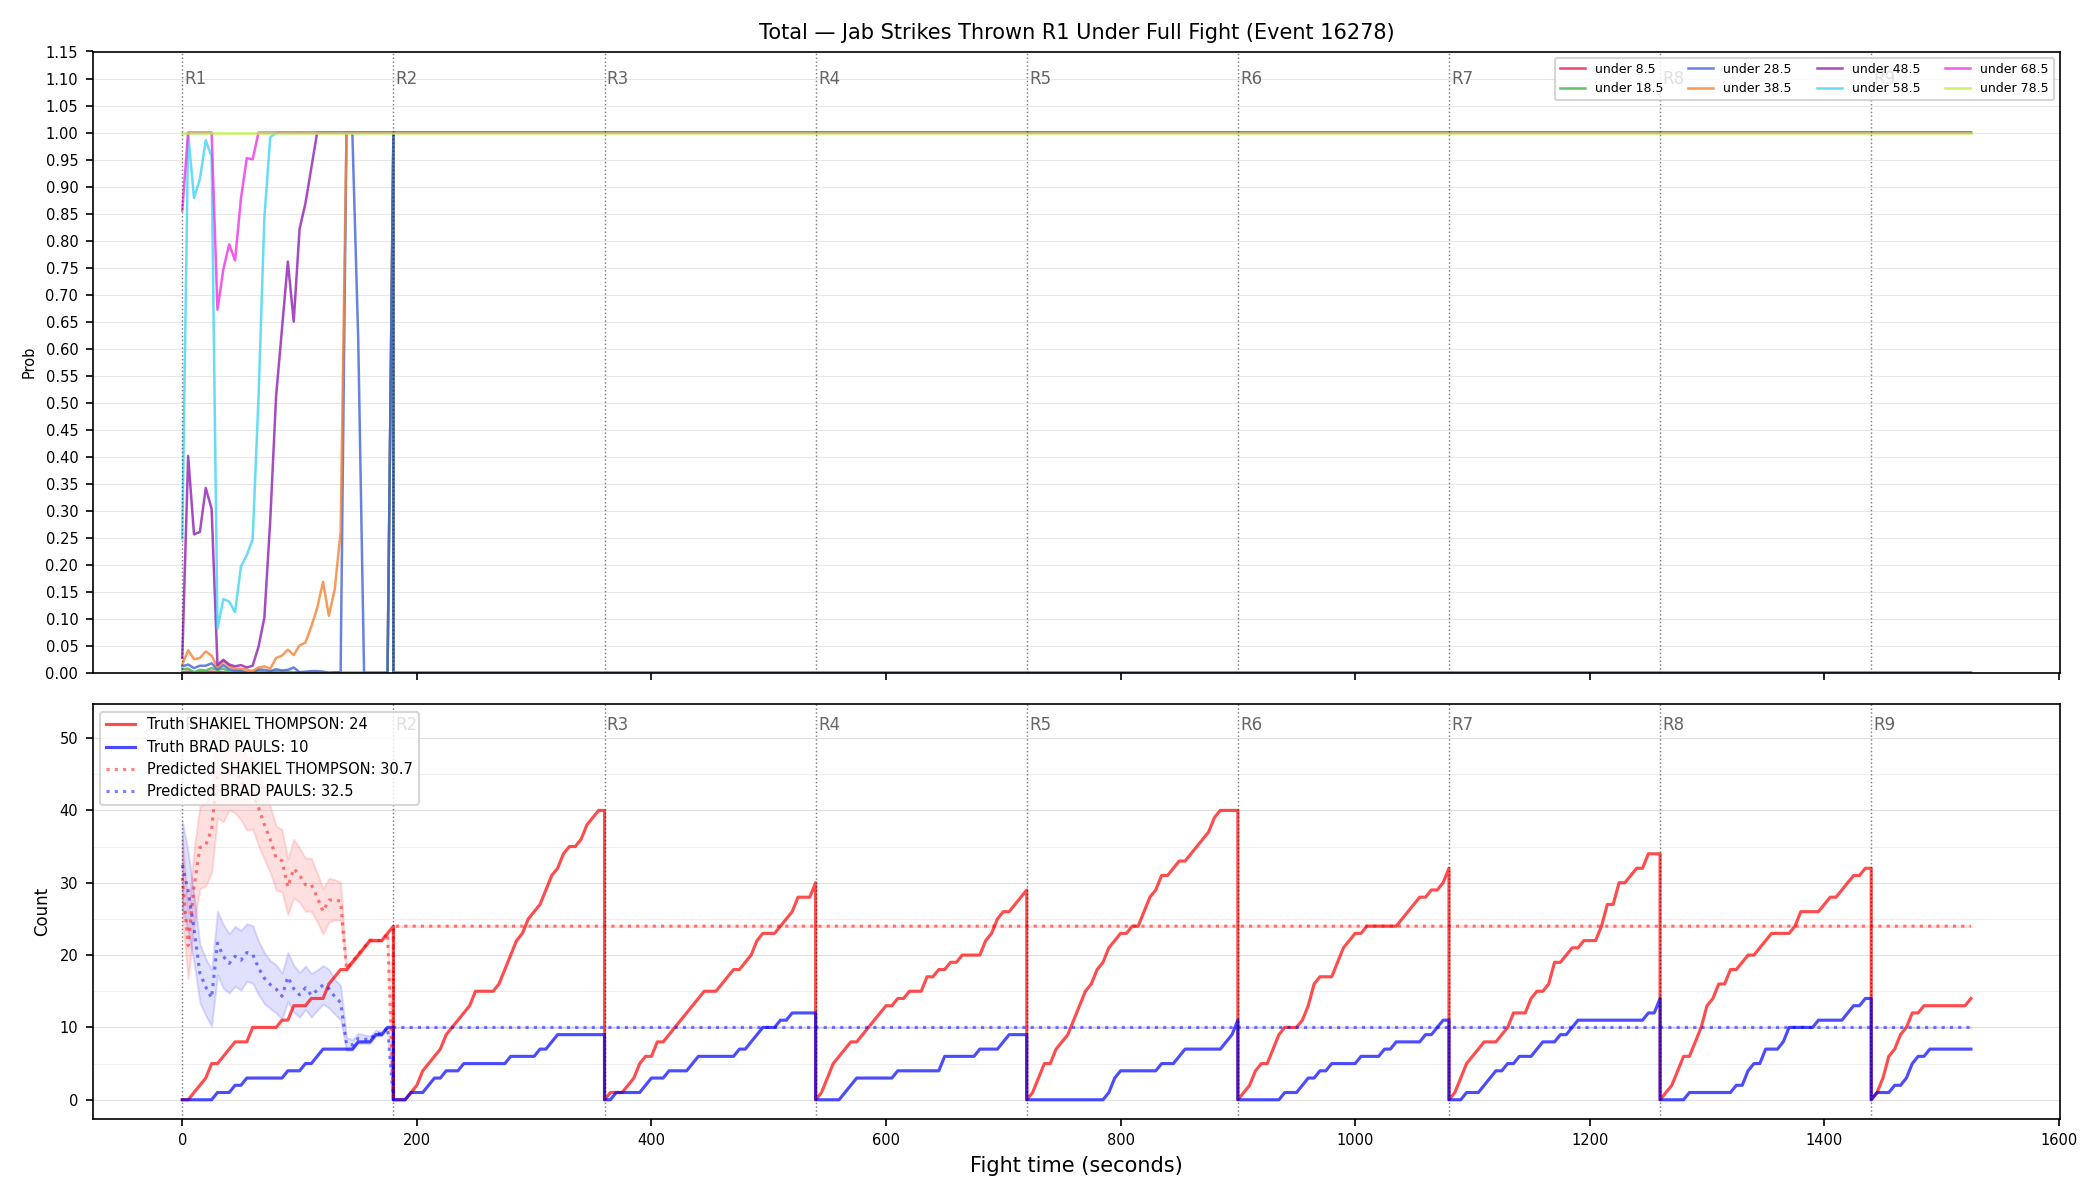
Task: Click the fight time axis tick label 600
Action: pyautogui.click(x=886, y=1139)
